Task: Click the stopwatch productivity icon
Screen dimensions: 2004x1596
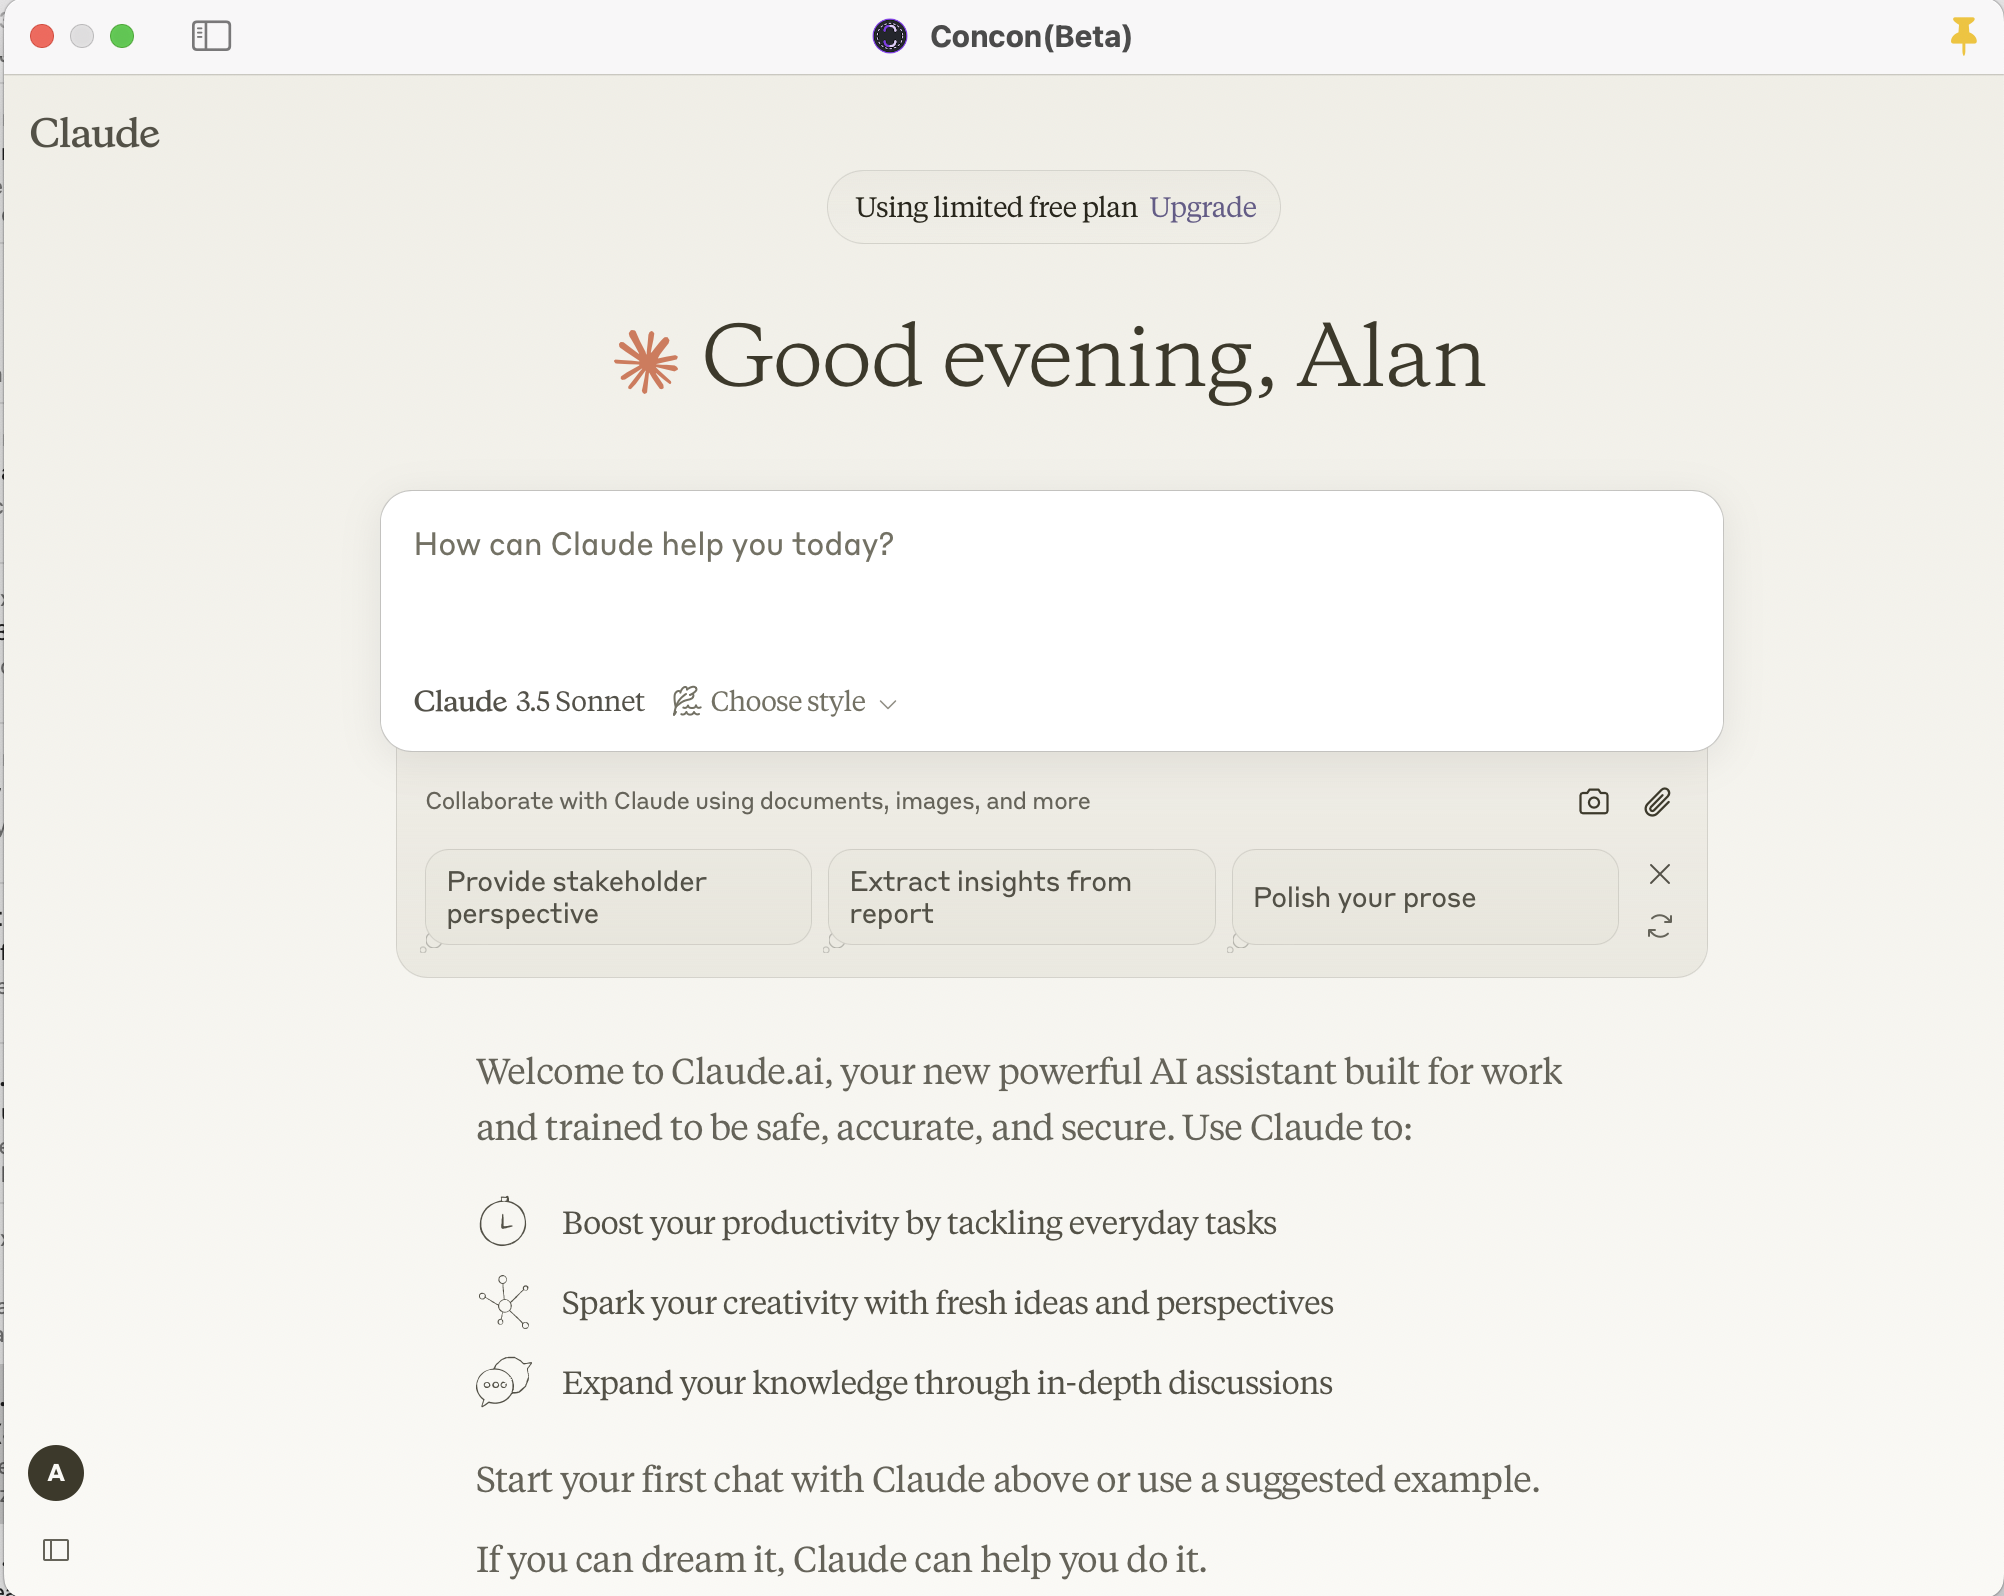Action: pos(502,1222)
